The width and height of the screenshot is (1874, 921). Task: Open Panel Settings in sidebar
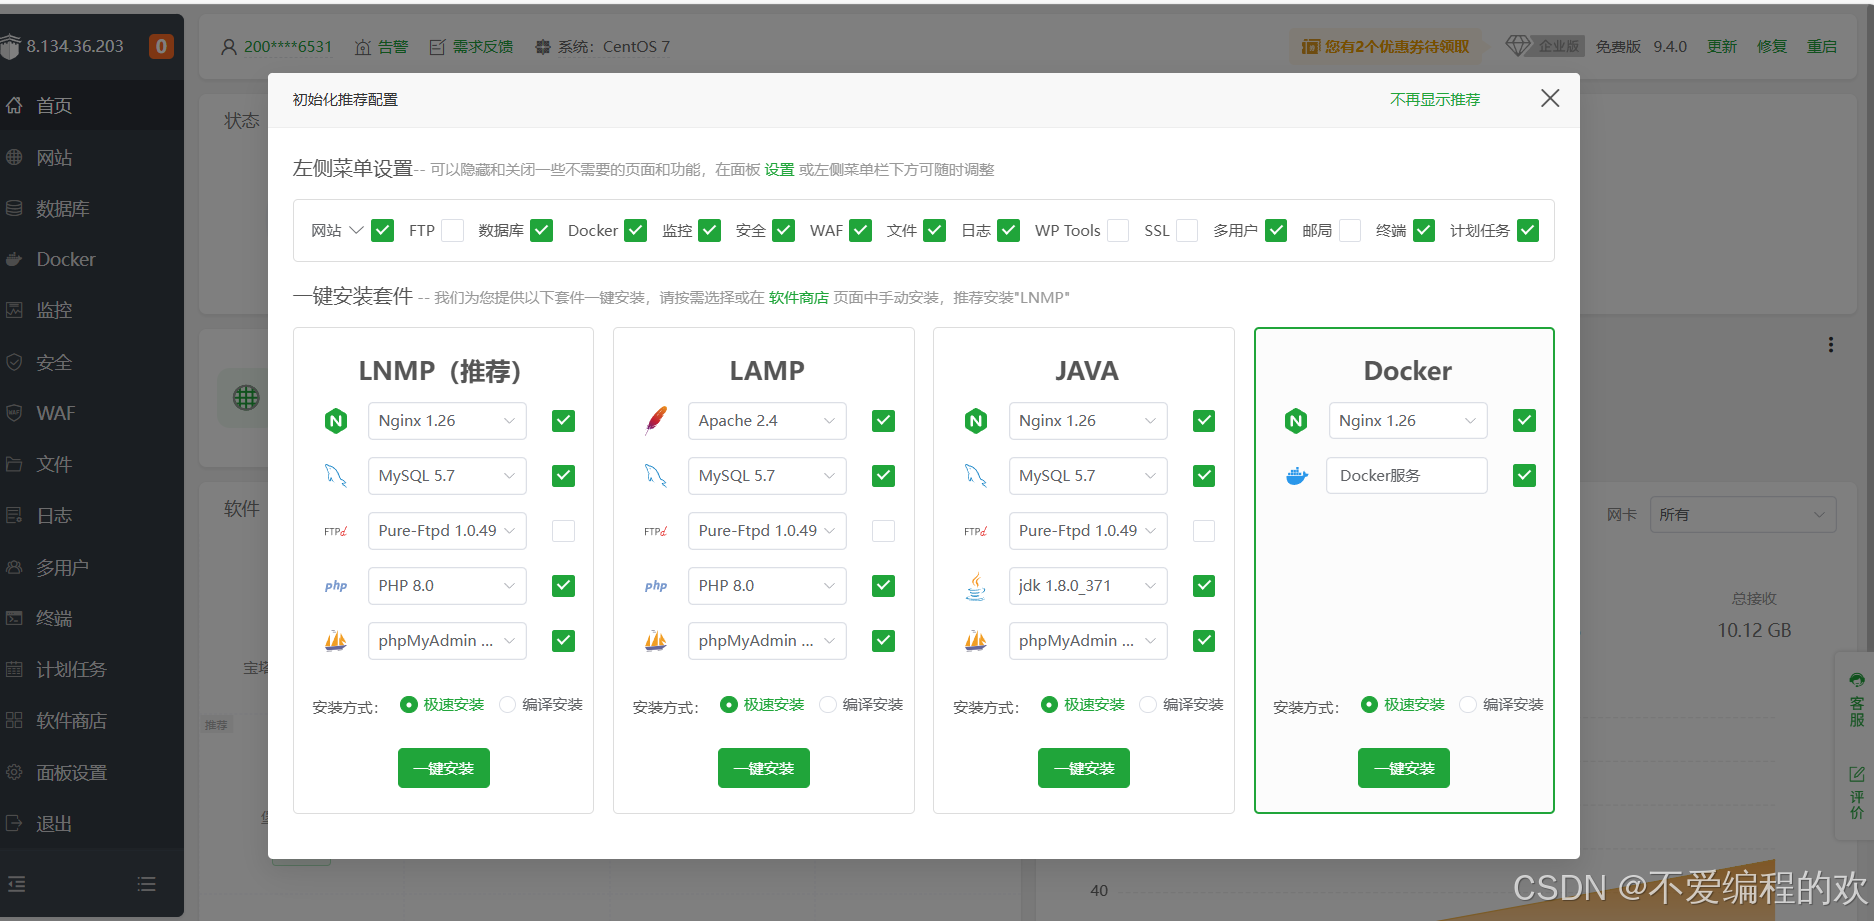[x=92, y=772]
